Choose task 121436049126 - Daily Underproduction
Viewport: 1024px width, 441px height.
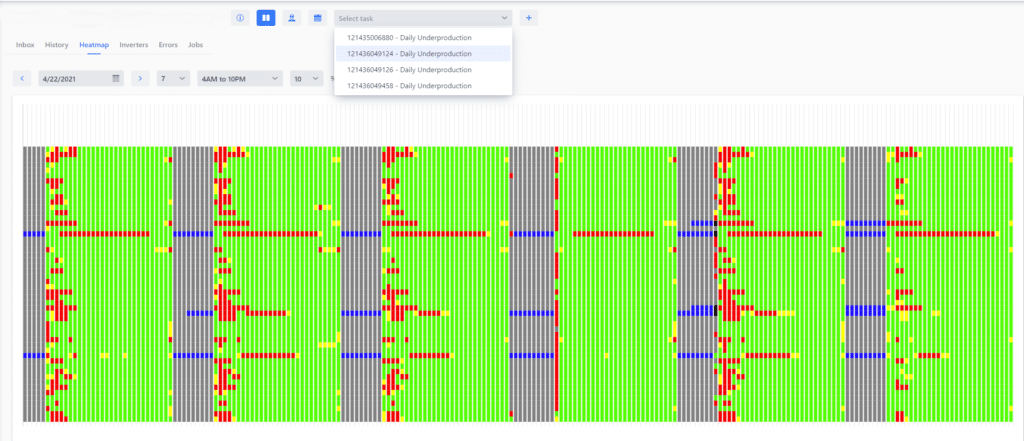(409, 70)
